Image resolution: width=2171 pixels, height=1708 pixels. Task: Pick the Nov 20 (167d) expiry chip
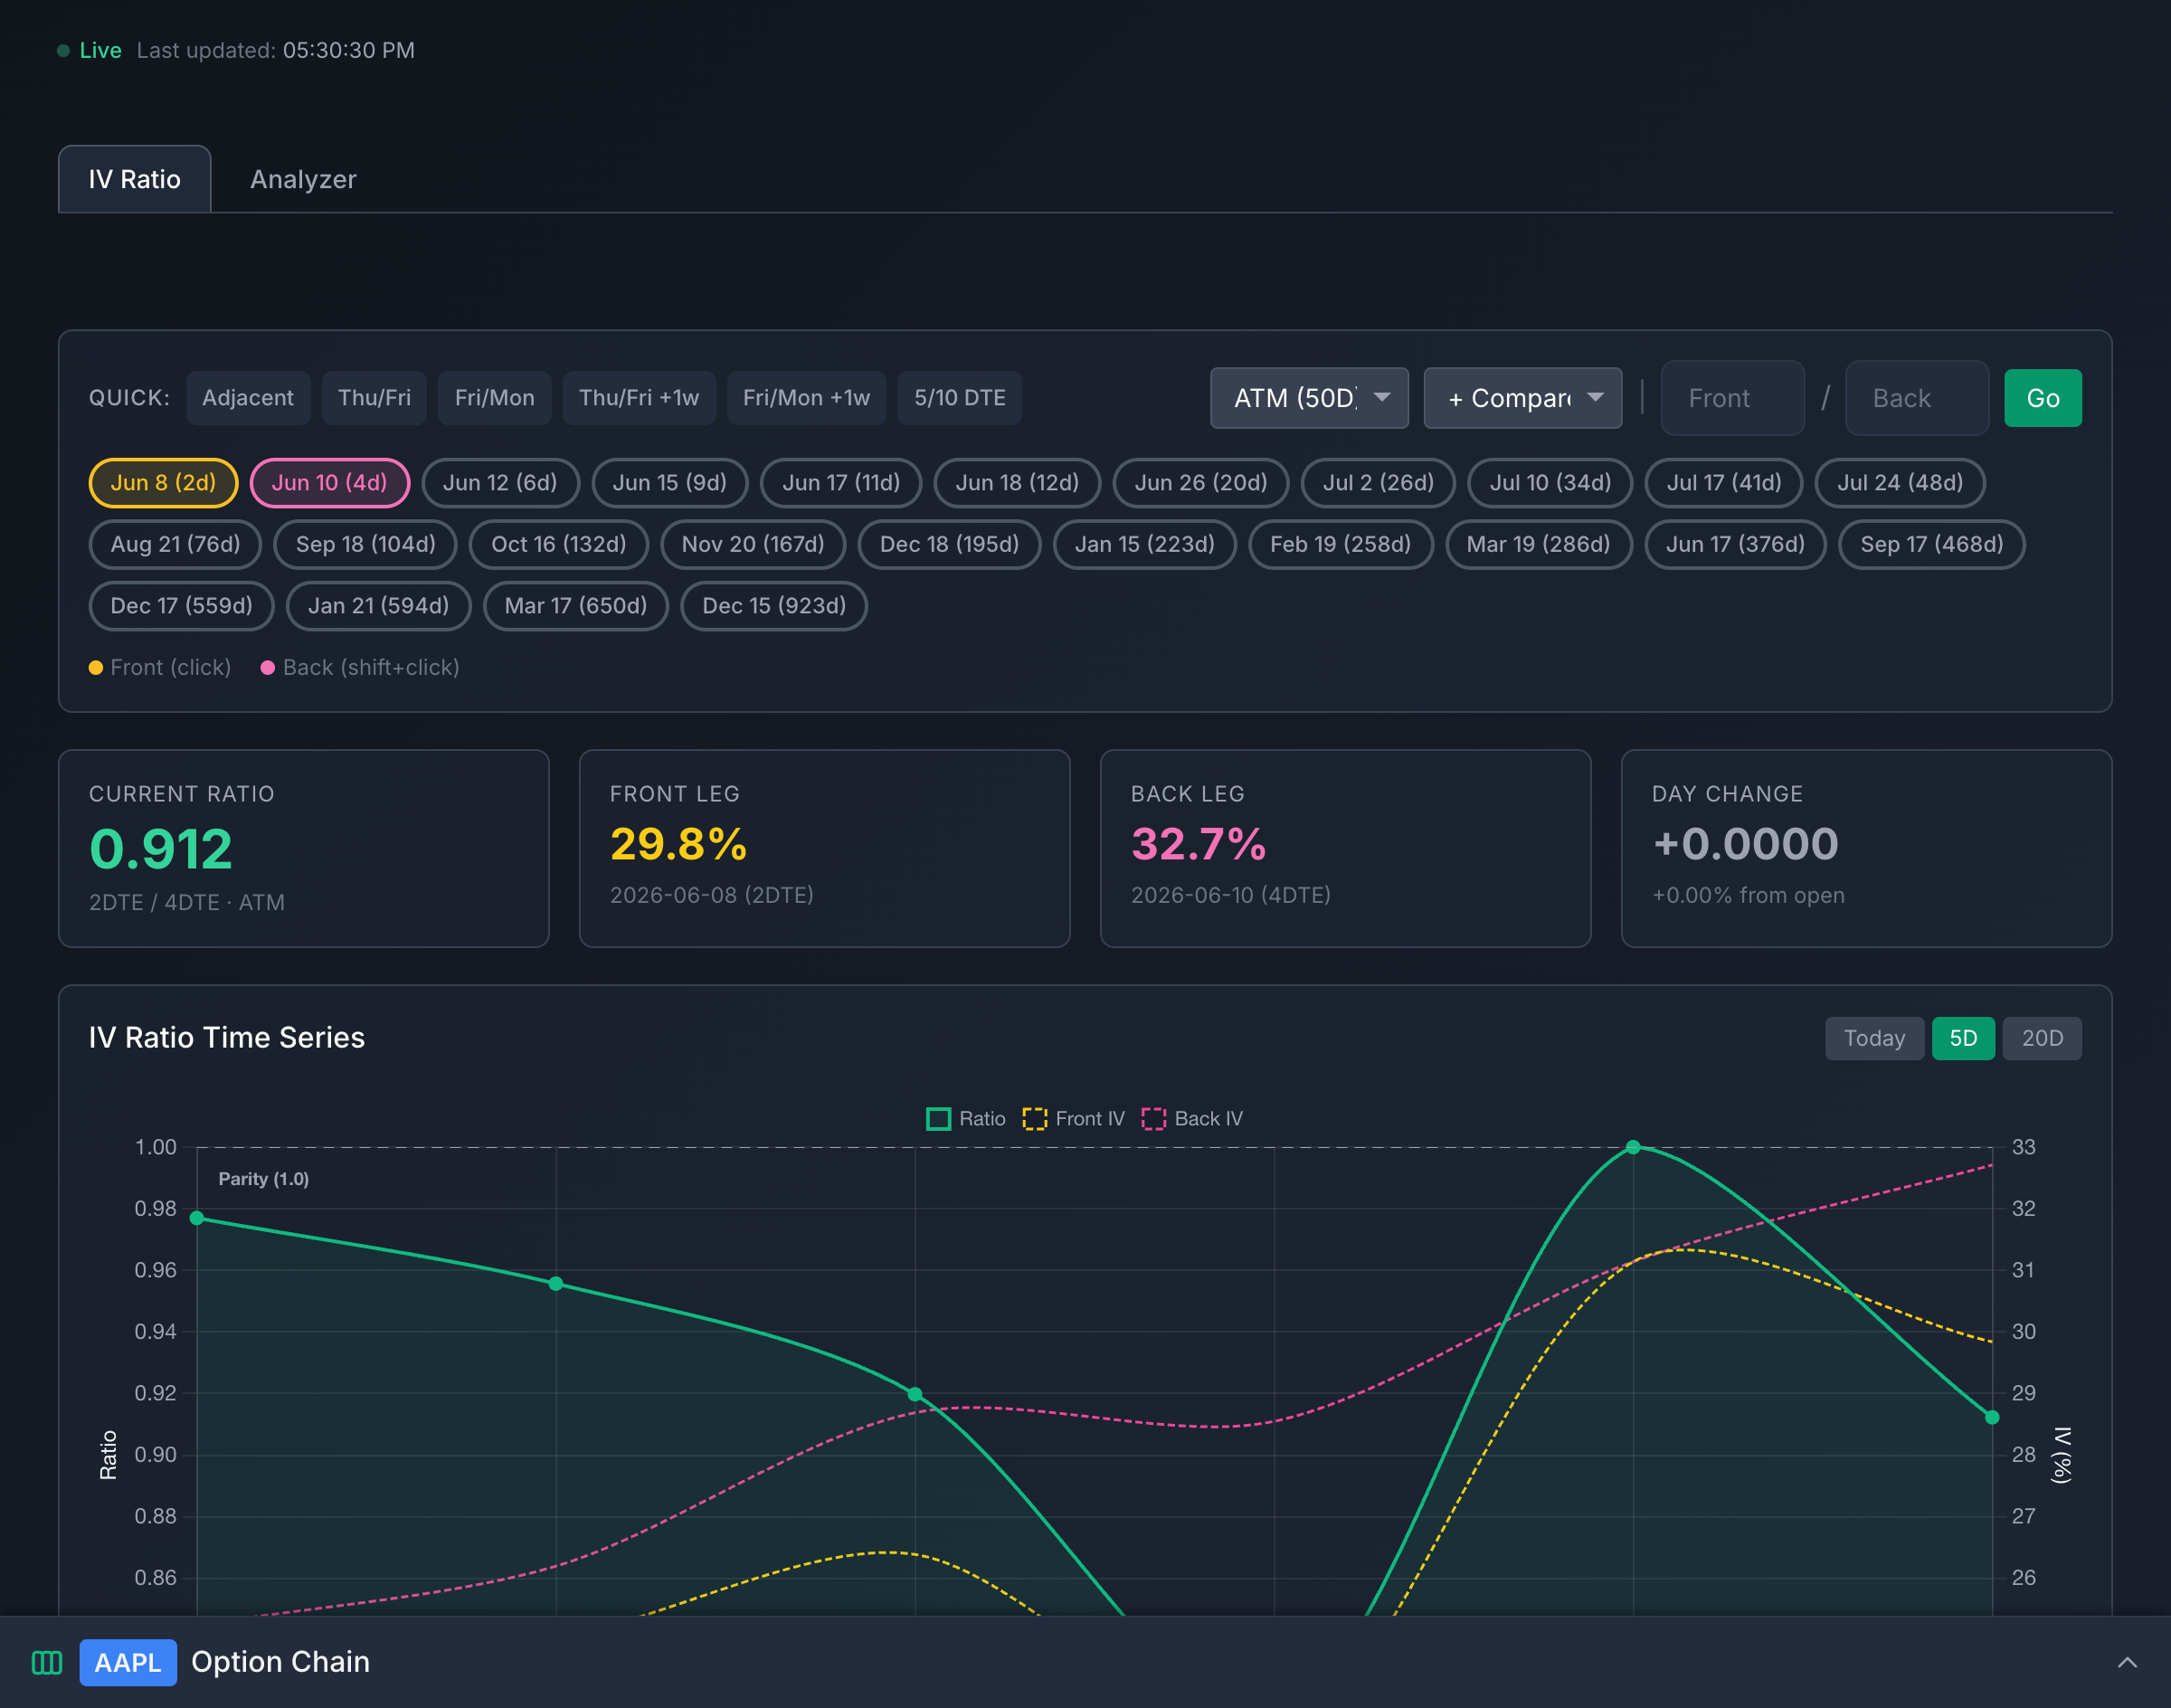pos(753,545)
